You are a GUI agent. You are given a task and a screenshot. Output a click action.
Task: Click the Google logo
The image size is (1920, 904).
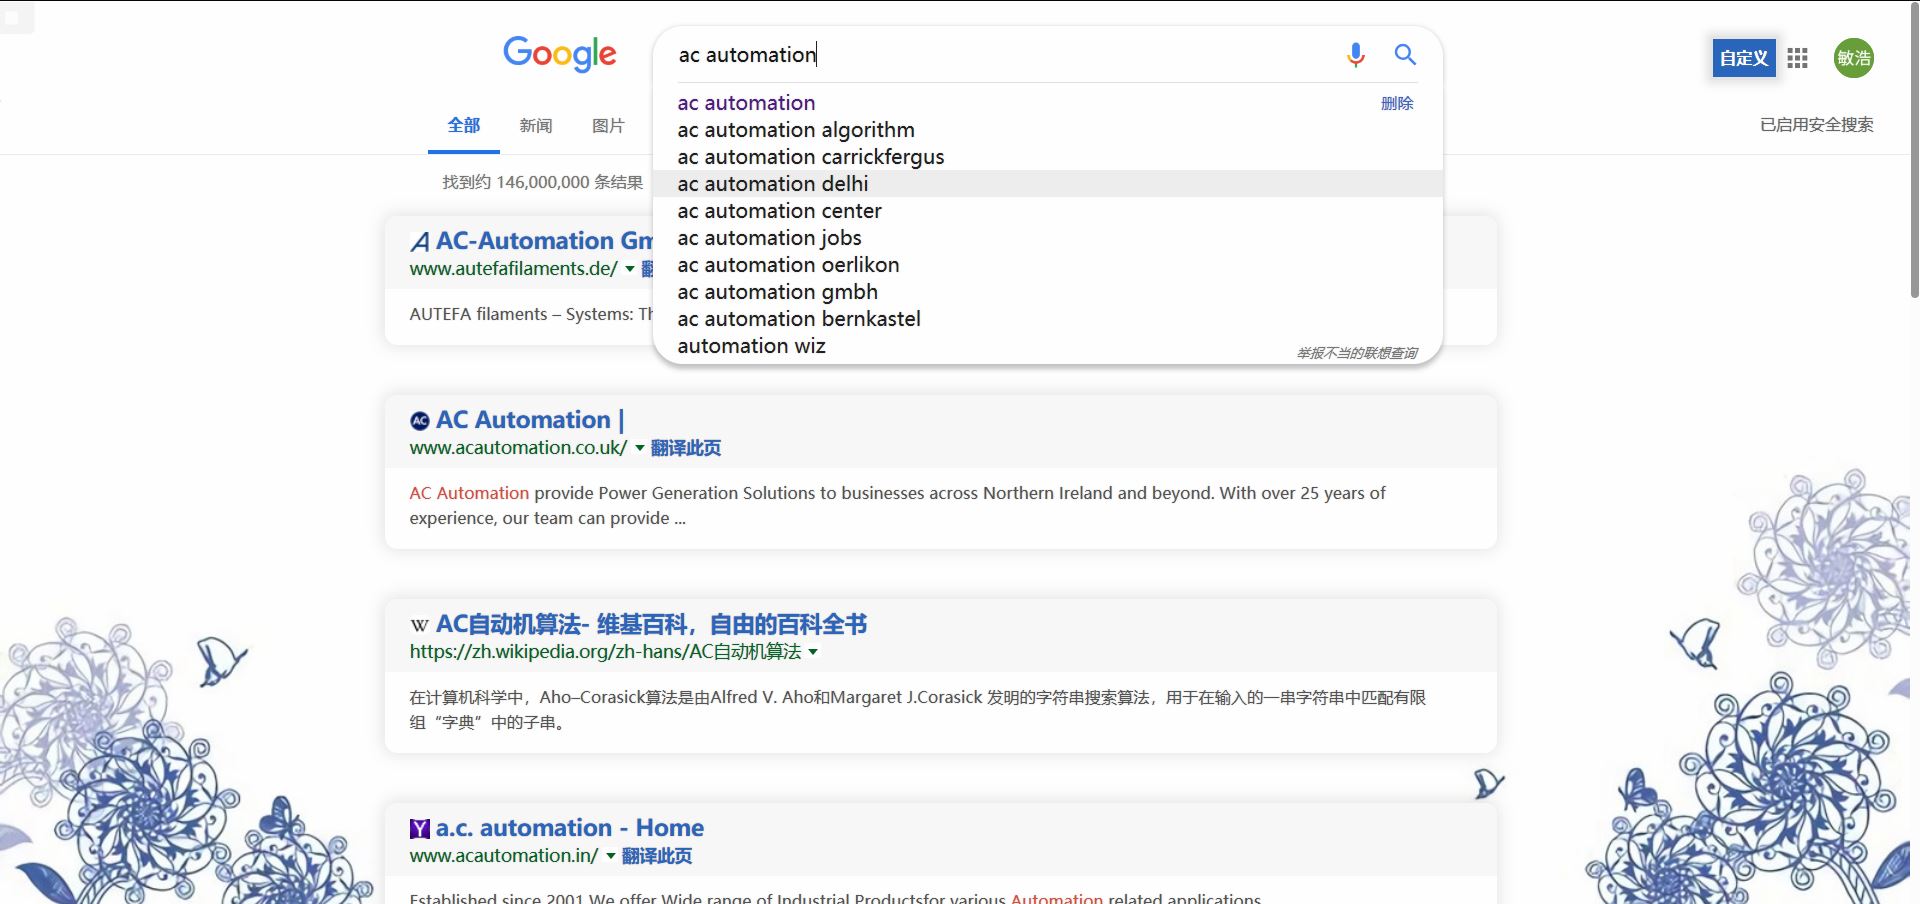(x=559, y=54)
